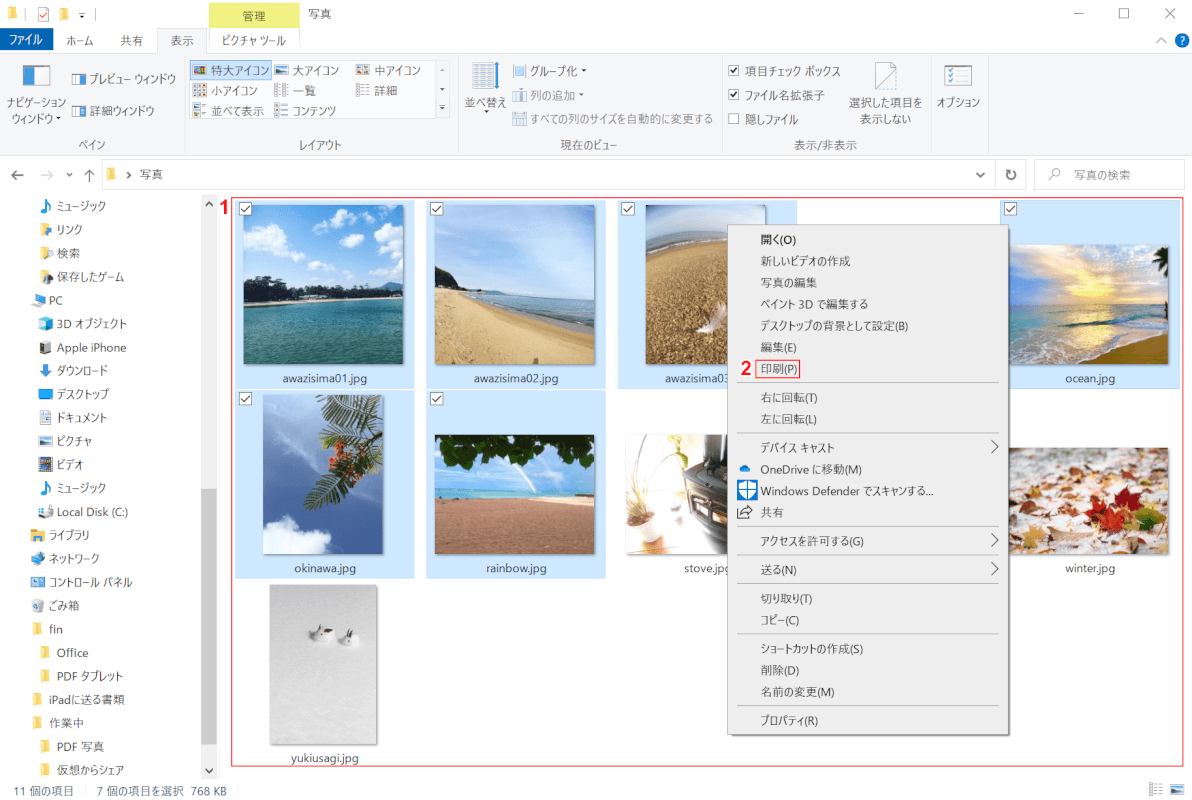The width and height of the screenshot is (1192, 800).
Task: Expand the address bar history dropdown
Action: click(980, 175)
